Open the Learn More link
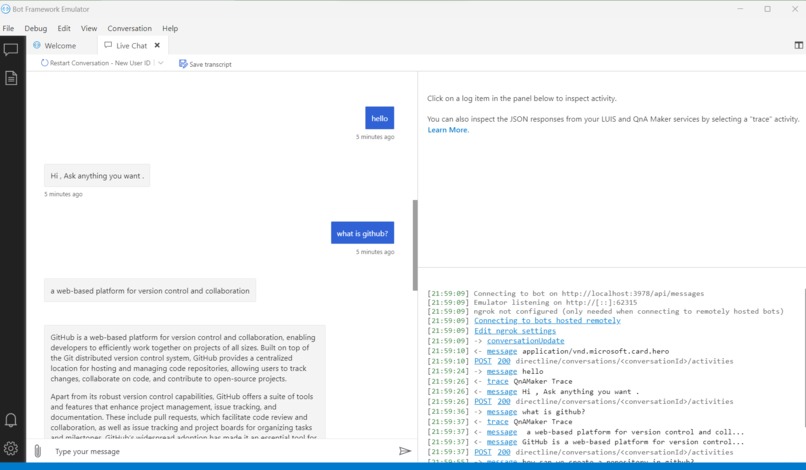 tap(448, 130)
